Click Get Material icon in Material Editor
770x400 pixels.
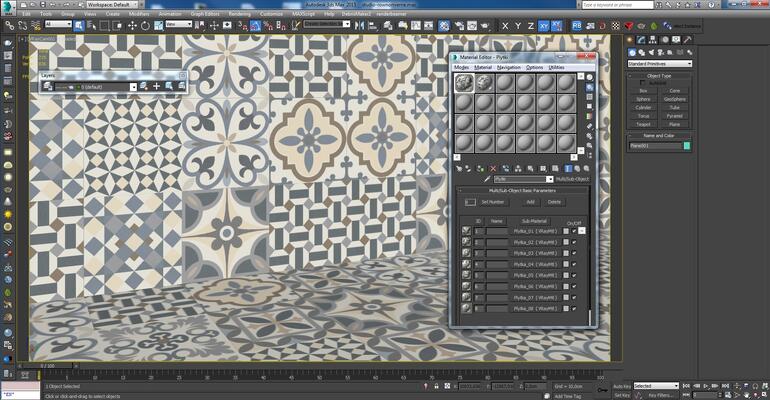pyautogui.click(x=459, y=168)
